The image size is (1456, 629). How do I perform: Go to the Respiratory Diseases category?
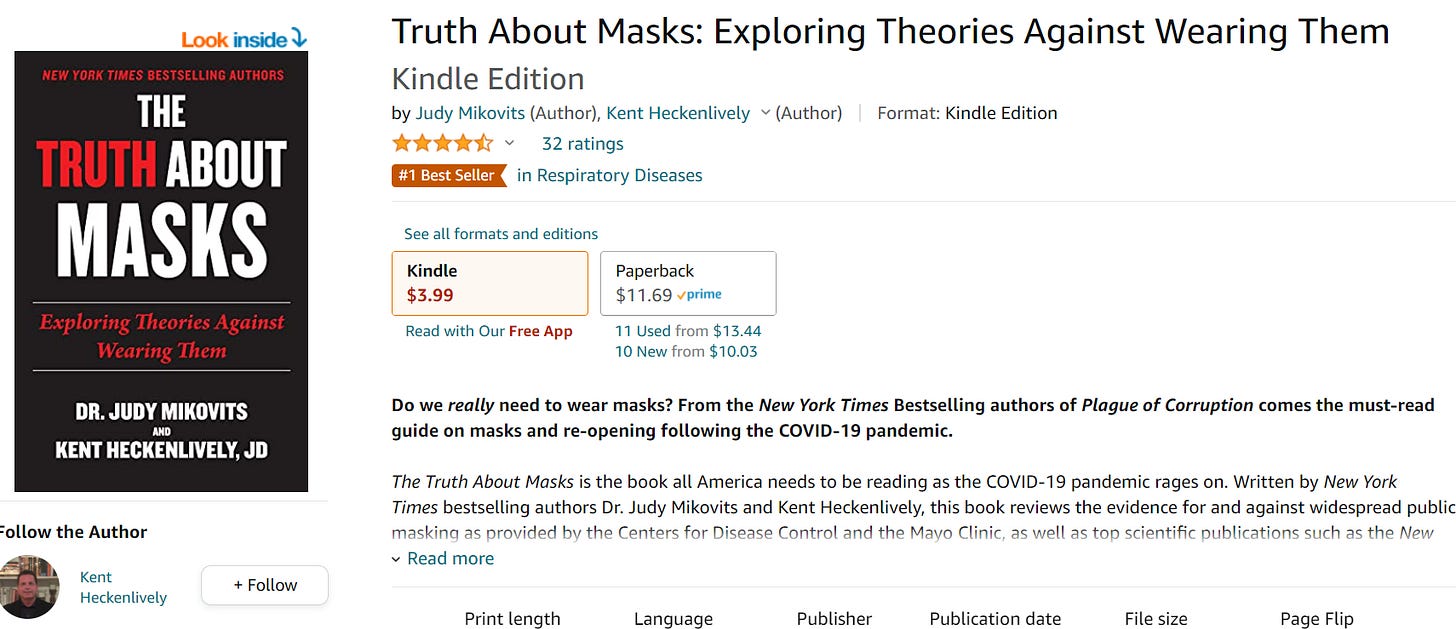(x=610, y=175)
